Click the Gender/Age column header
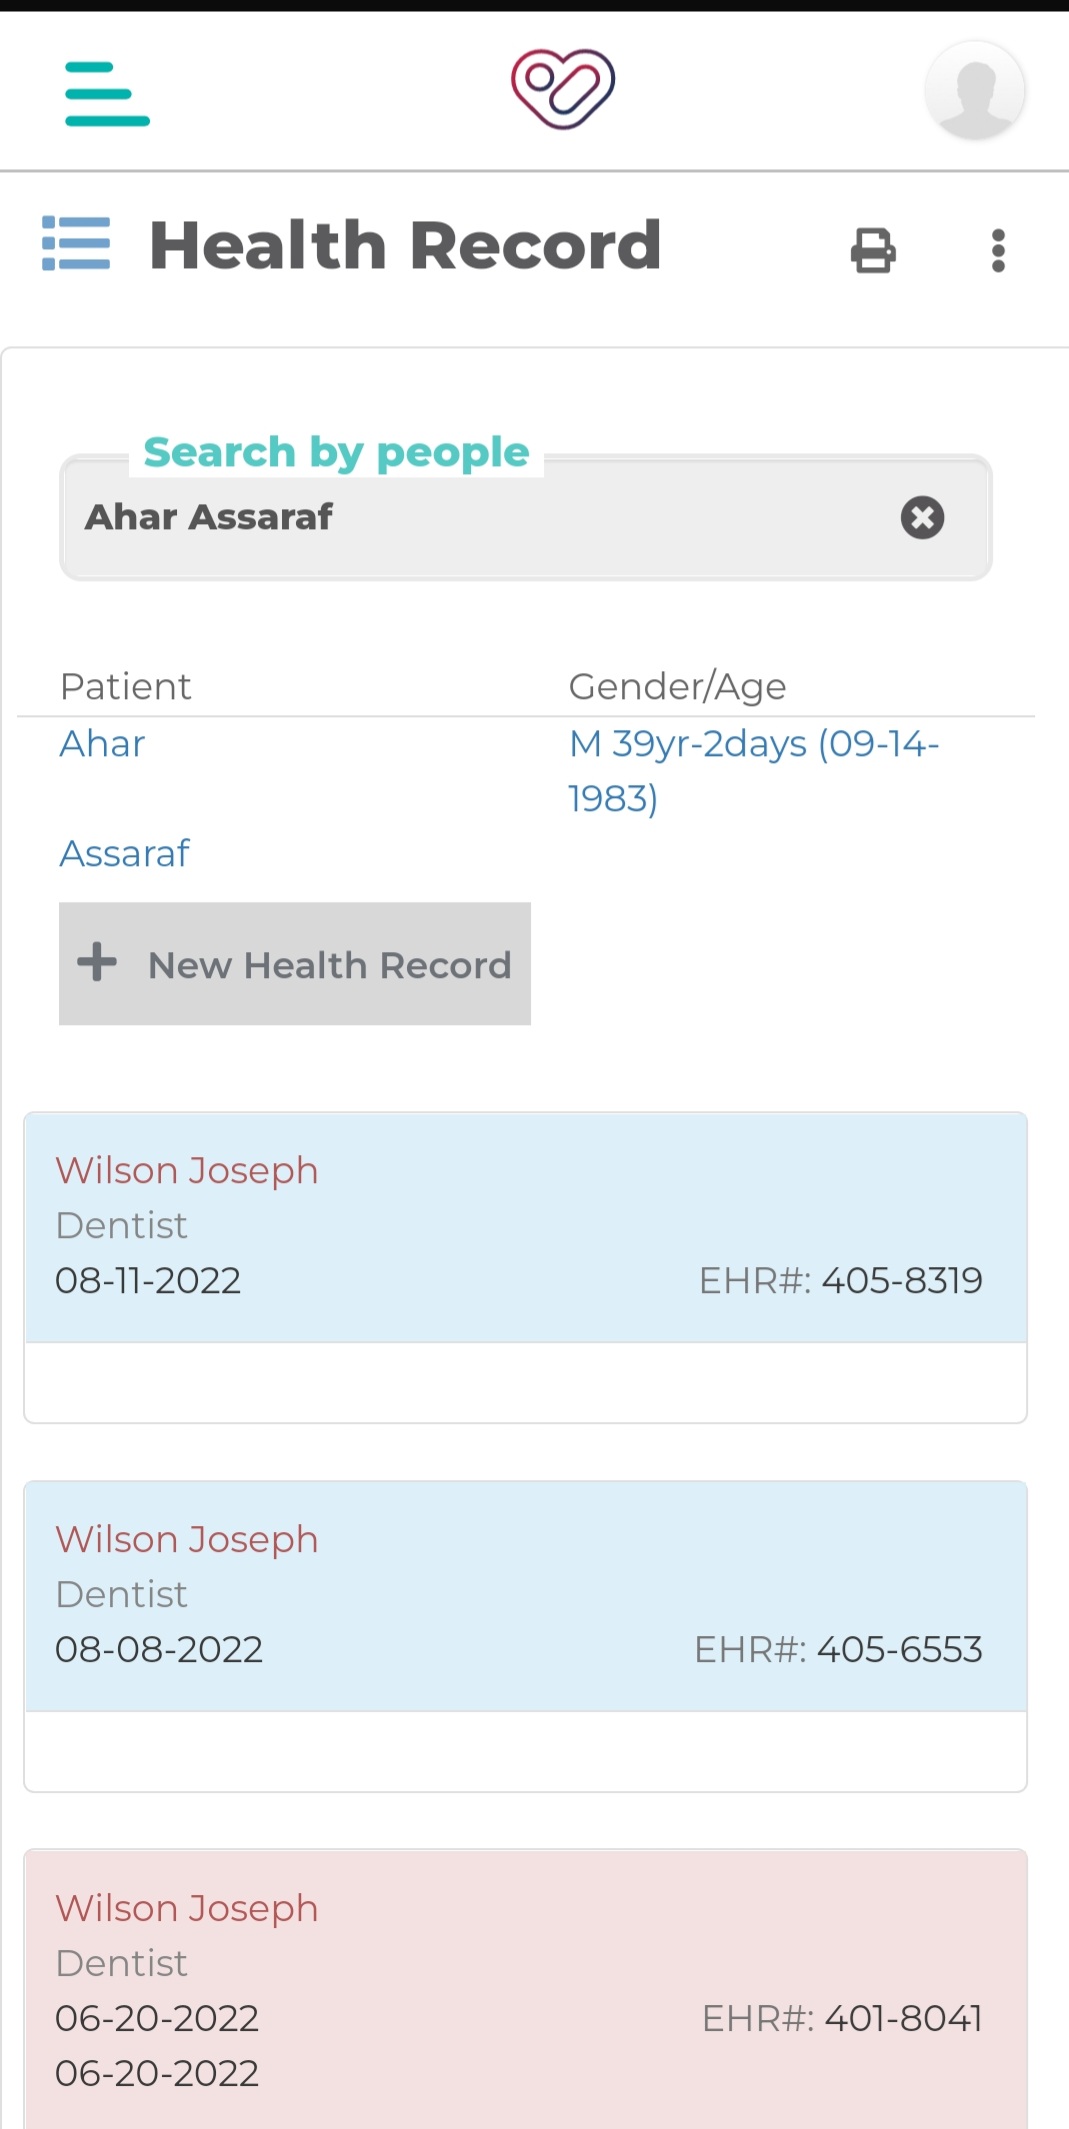Image resolution: width=1069 pixels, height=2129 pixels. [677, 686]
